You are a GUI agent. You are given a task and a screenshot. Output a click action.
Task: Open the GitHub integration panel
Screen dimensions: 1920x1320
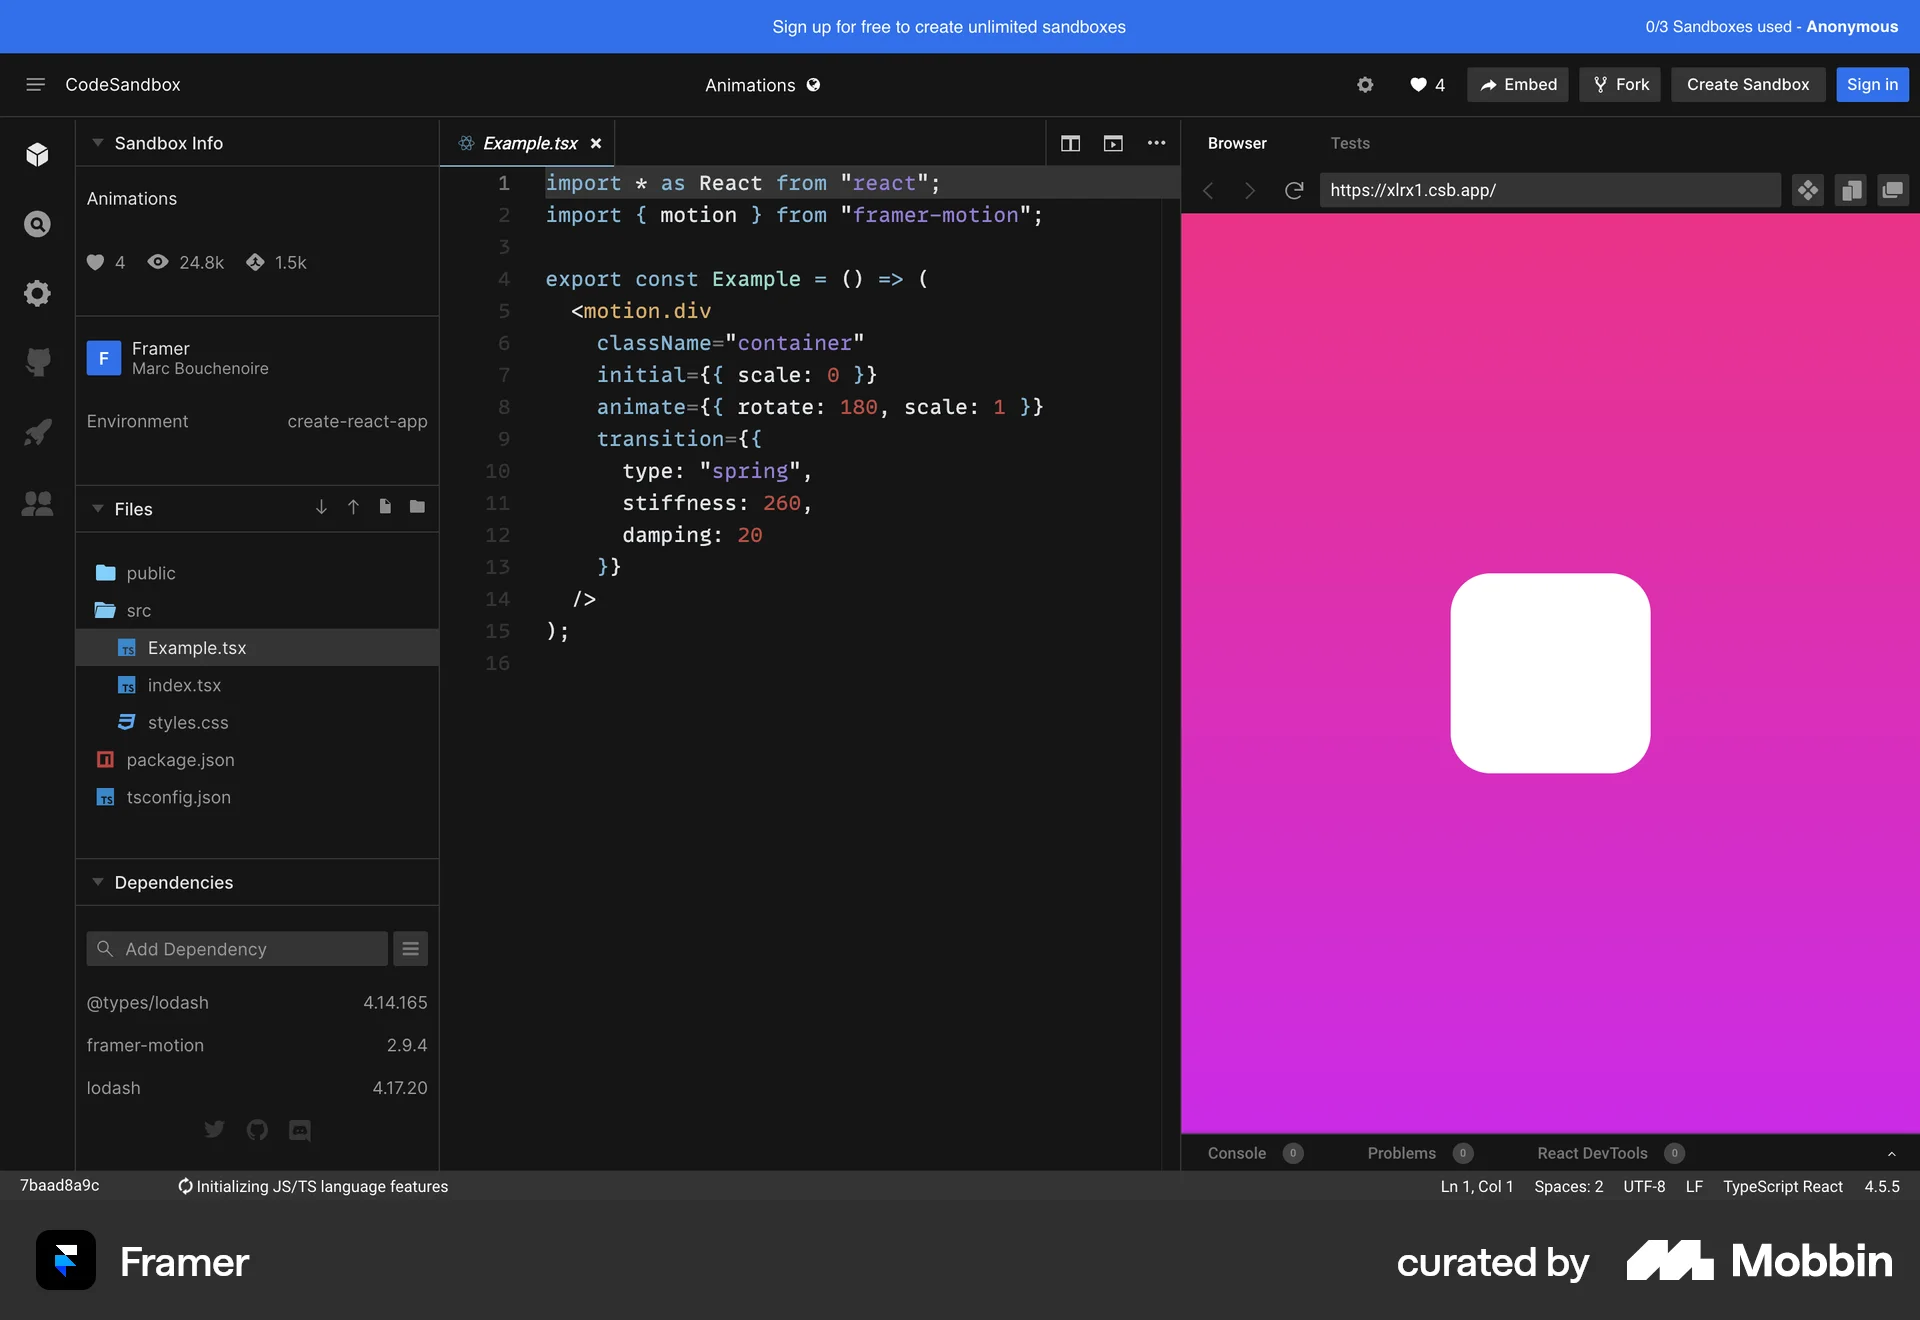[x=37, y=361]
